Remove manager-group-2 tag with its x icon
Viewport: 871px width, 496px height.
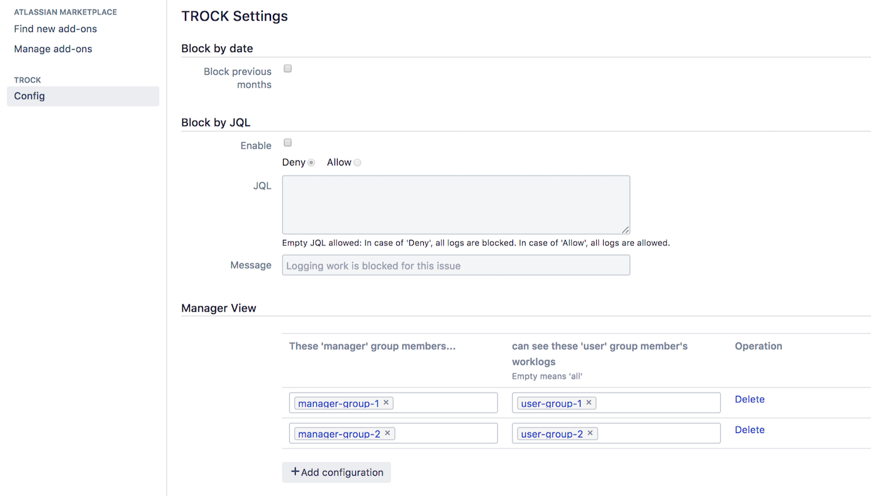[388, 434]
